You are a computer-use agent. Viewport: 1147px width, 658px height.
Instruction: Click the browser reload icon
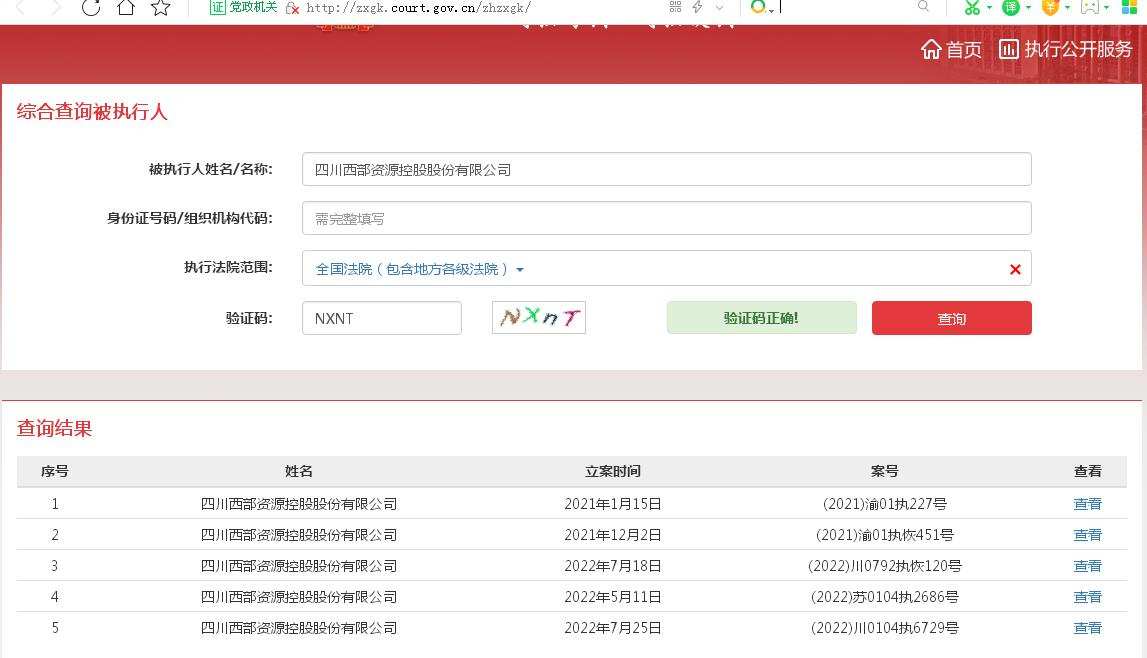point(91,7)
